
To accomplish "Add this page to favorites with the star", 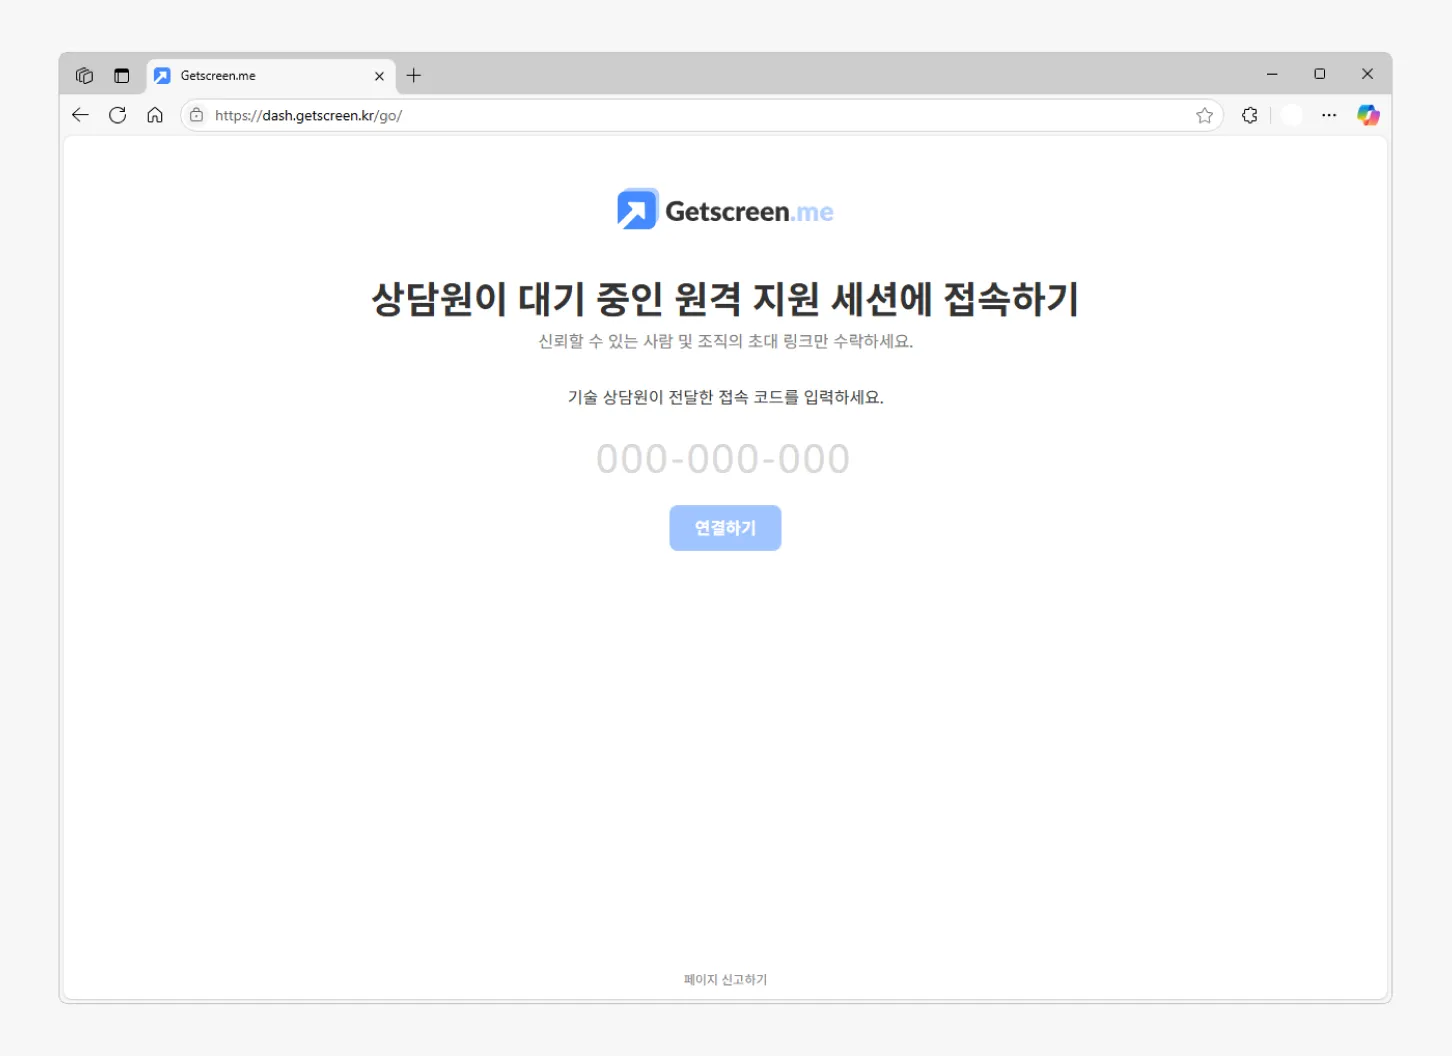I will click(1204, 115).
